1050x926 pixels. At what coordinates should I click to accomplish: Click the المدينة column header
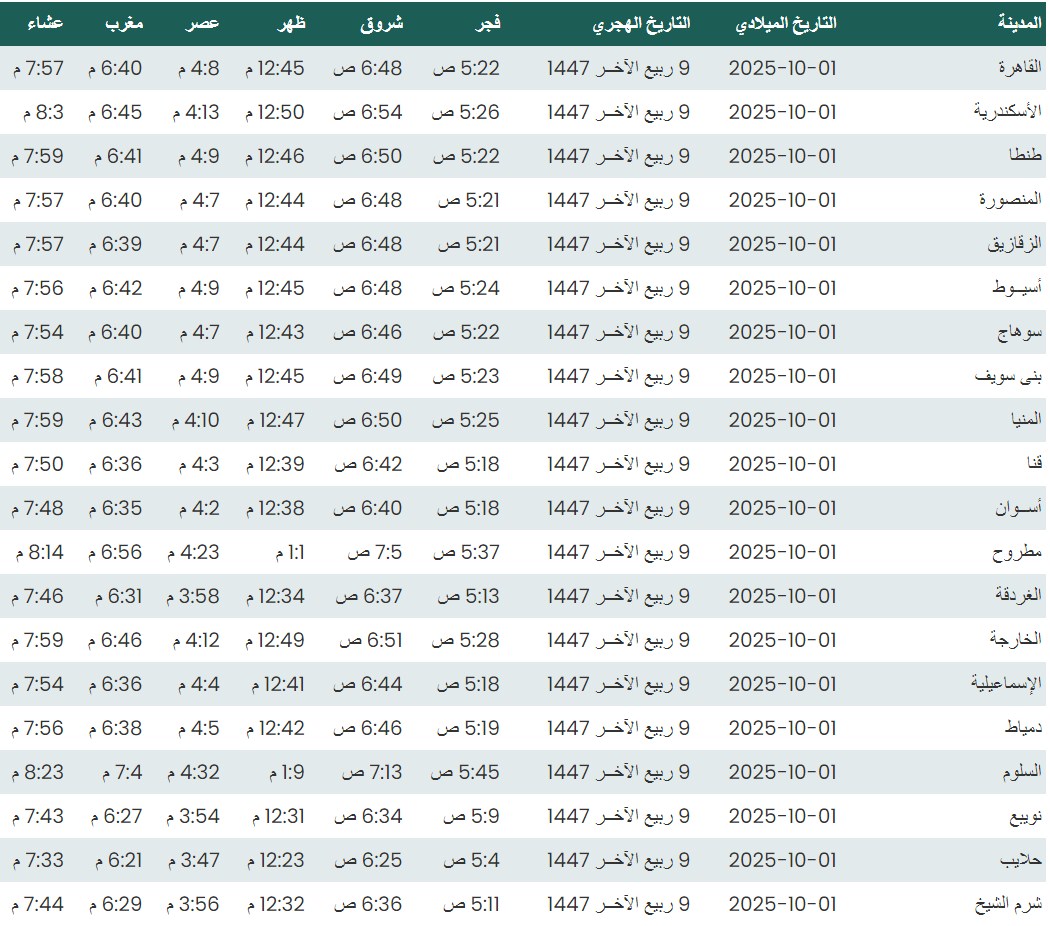(x=1020, y=23)
